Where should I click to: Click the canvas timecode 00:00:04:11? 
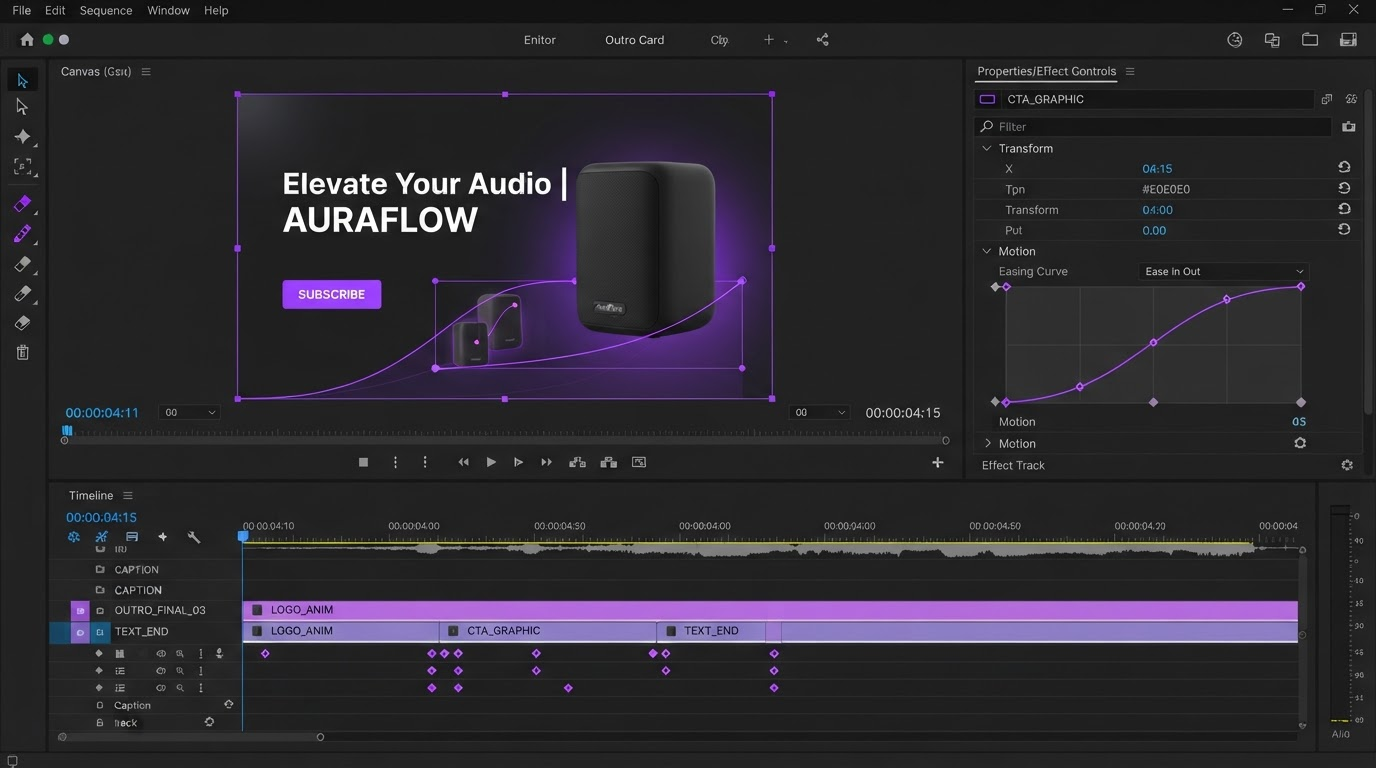click(102, 412)
